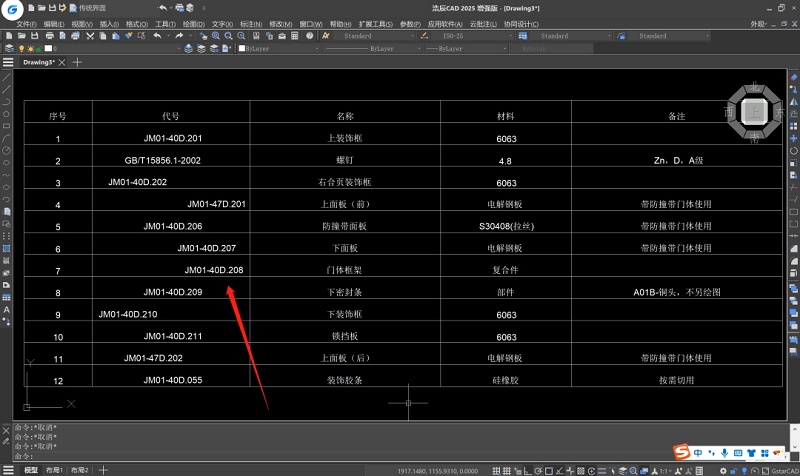Click the Cut scissors icon
Viewport: 800px width, 476px height.
coord(90,36)
